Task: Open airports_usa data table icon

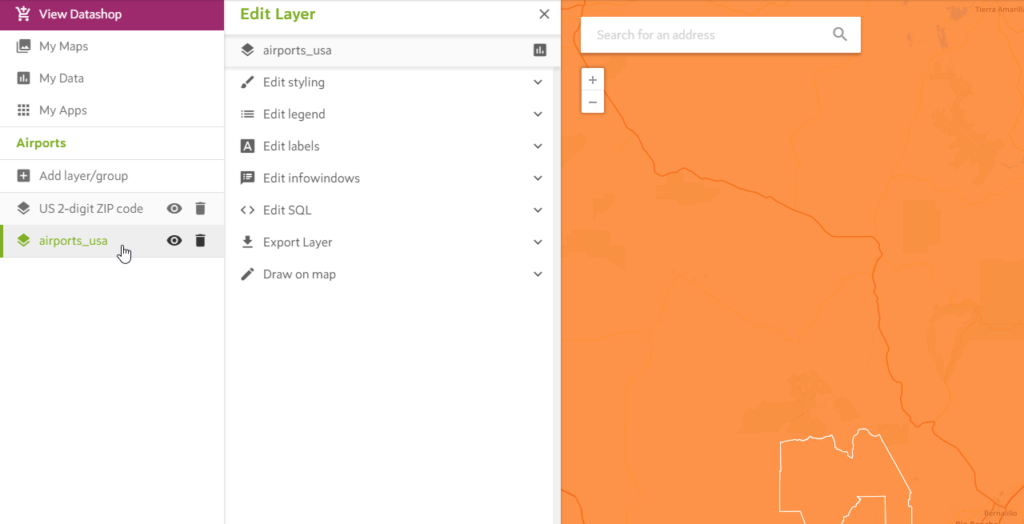Action: coord(539,50)
